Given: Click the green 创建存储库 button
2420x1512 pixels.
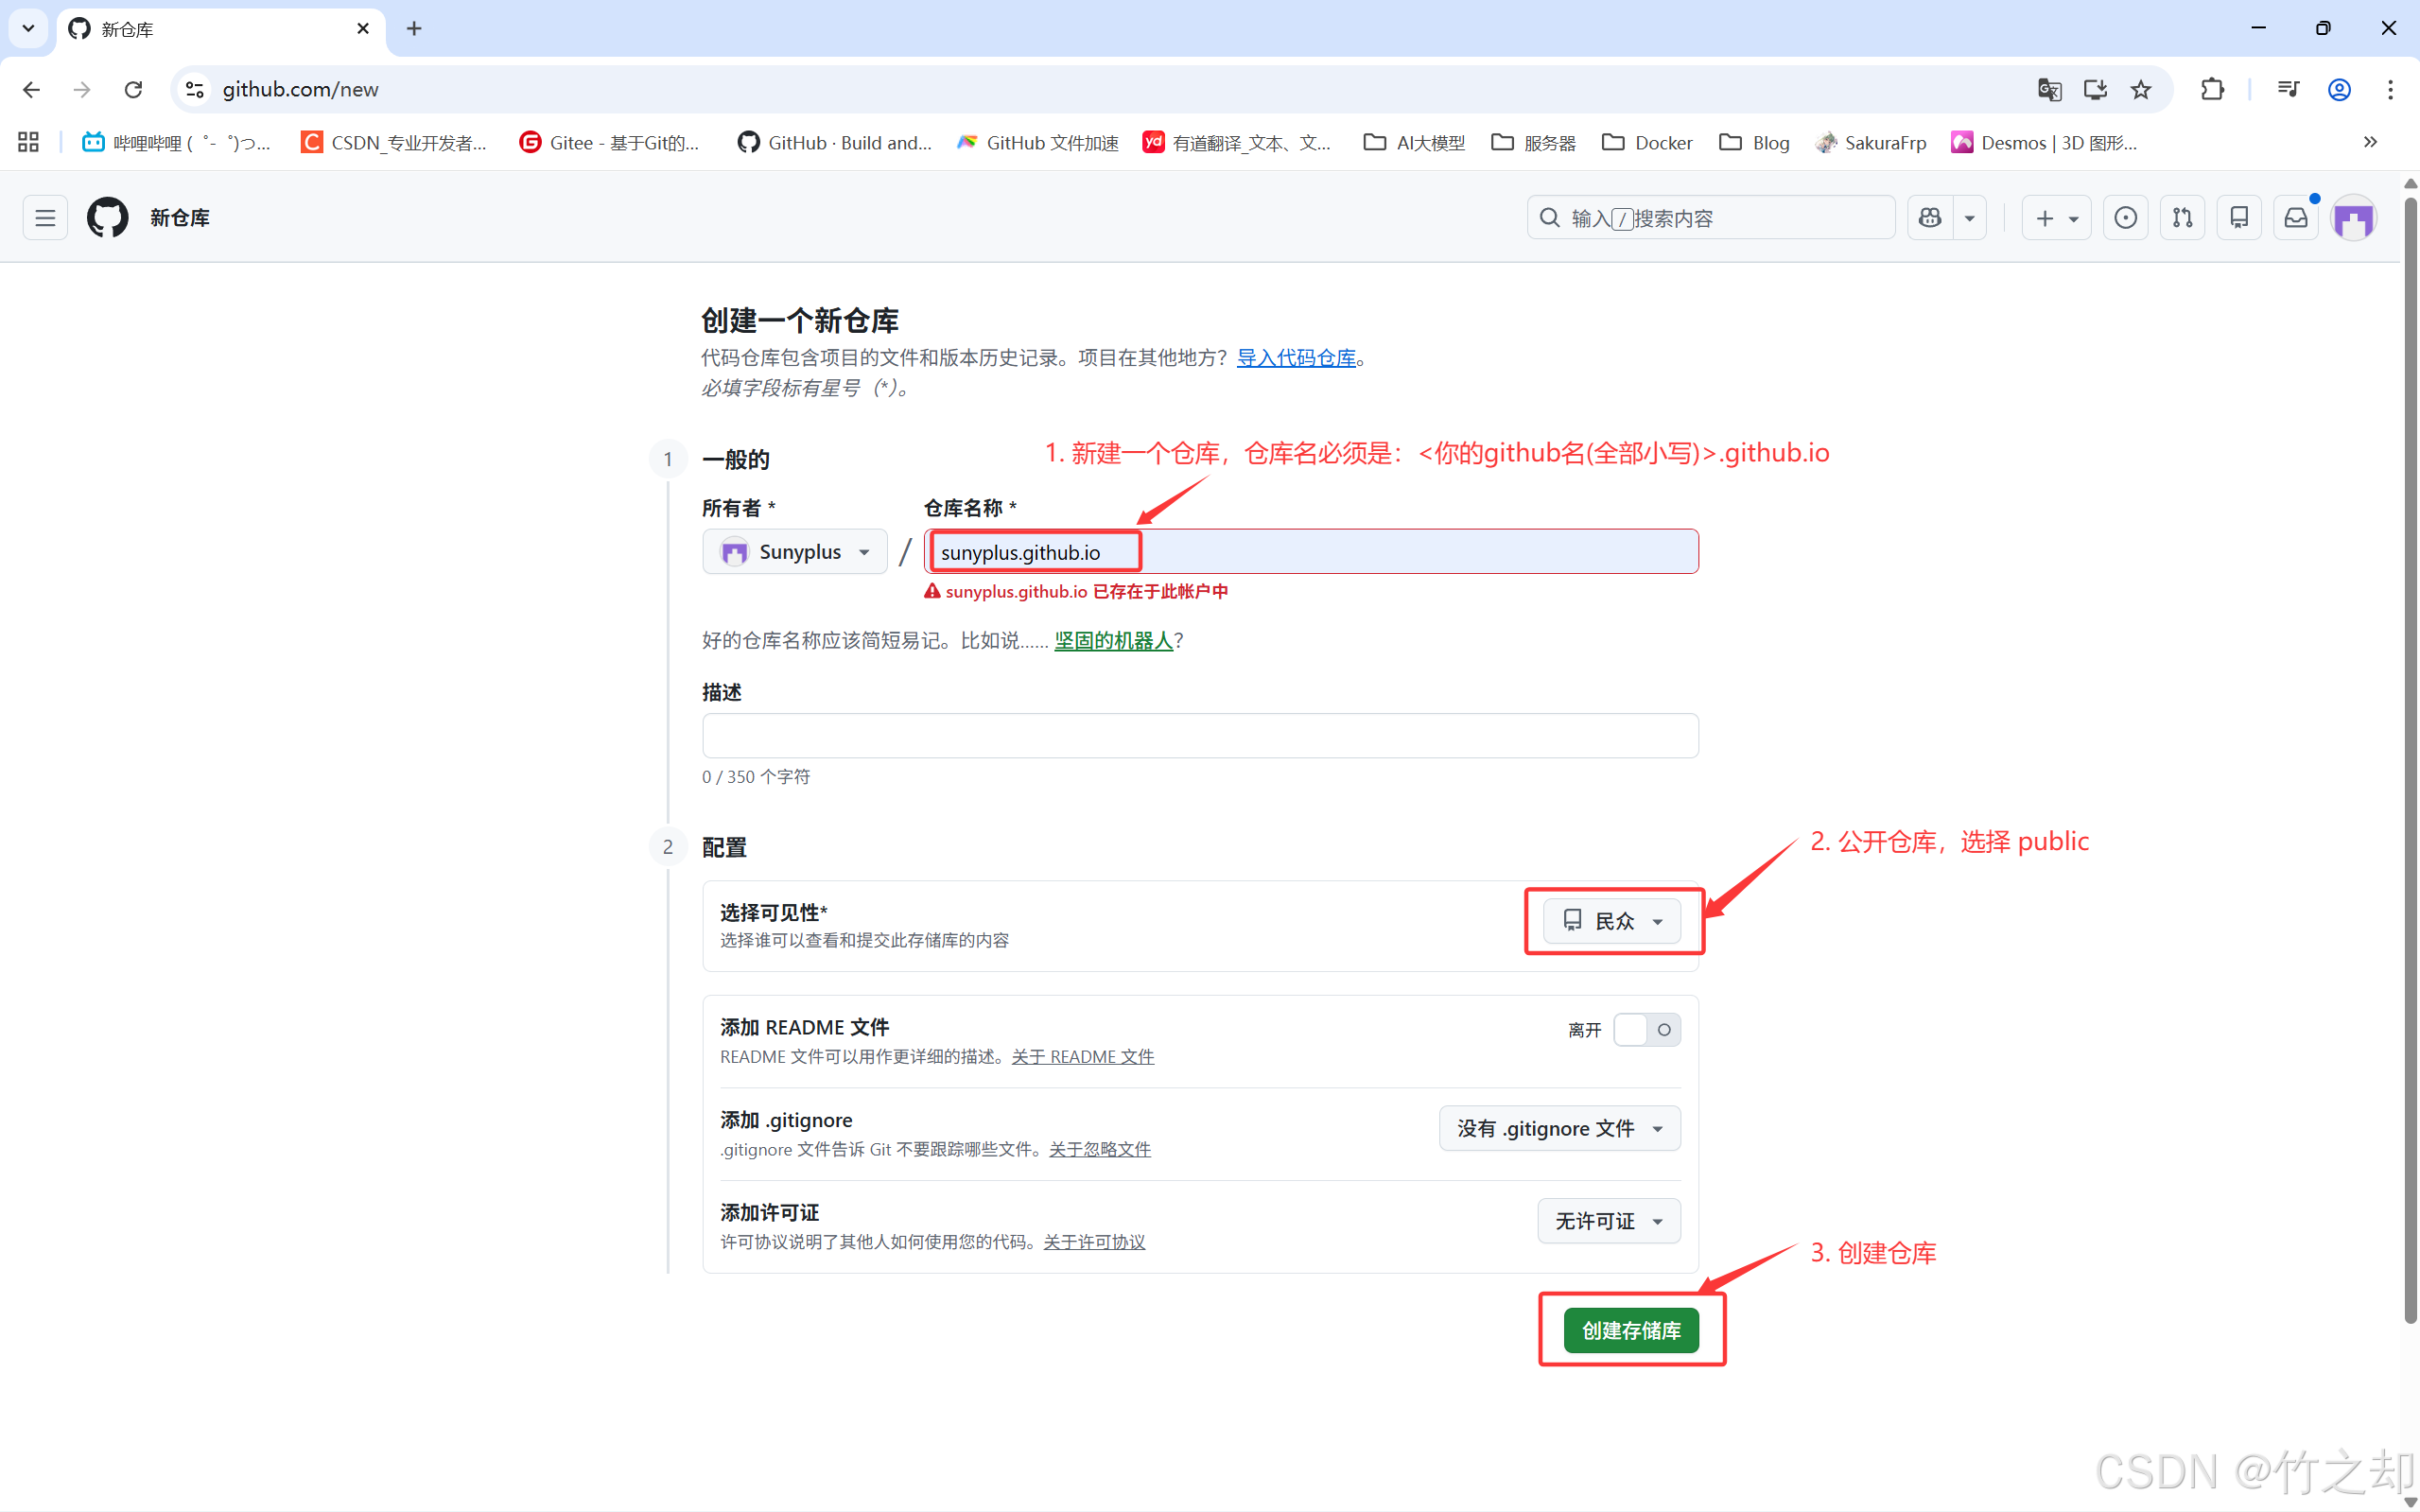Looking at the screenshot, I should pos(1631,1331).
